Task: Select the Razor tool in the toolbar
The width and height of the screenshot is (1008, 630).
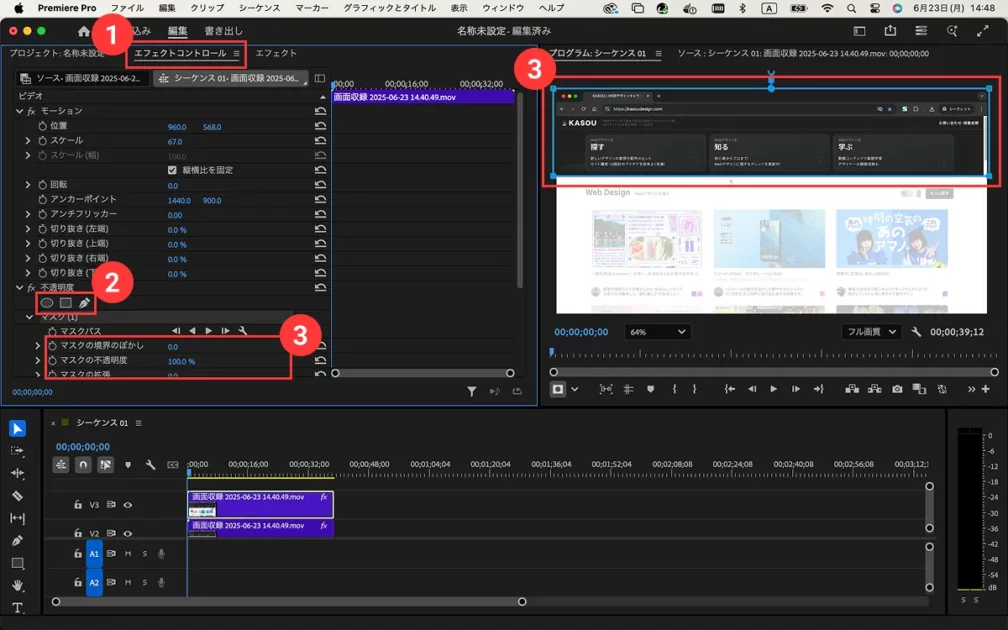Action: (x=17, y=495)
